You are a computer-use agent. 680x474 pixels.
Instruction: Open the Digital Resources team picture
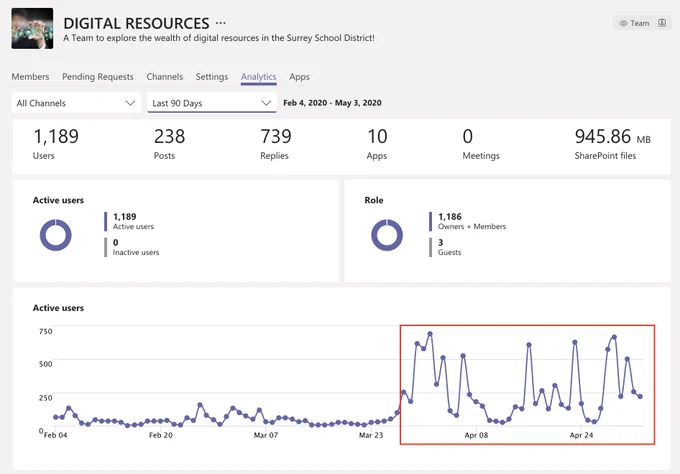[x=33, y=28]
